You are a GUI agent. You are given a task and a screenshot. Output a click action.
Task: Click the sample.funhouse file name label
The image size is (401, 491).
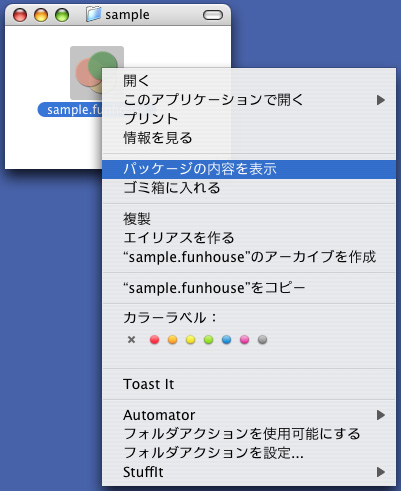70,110
